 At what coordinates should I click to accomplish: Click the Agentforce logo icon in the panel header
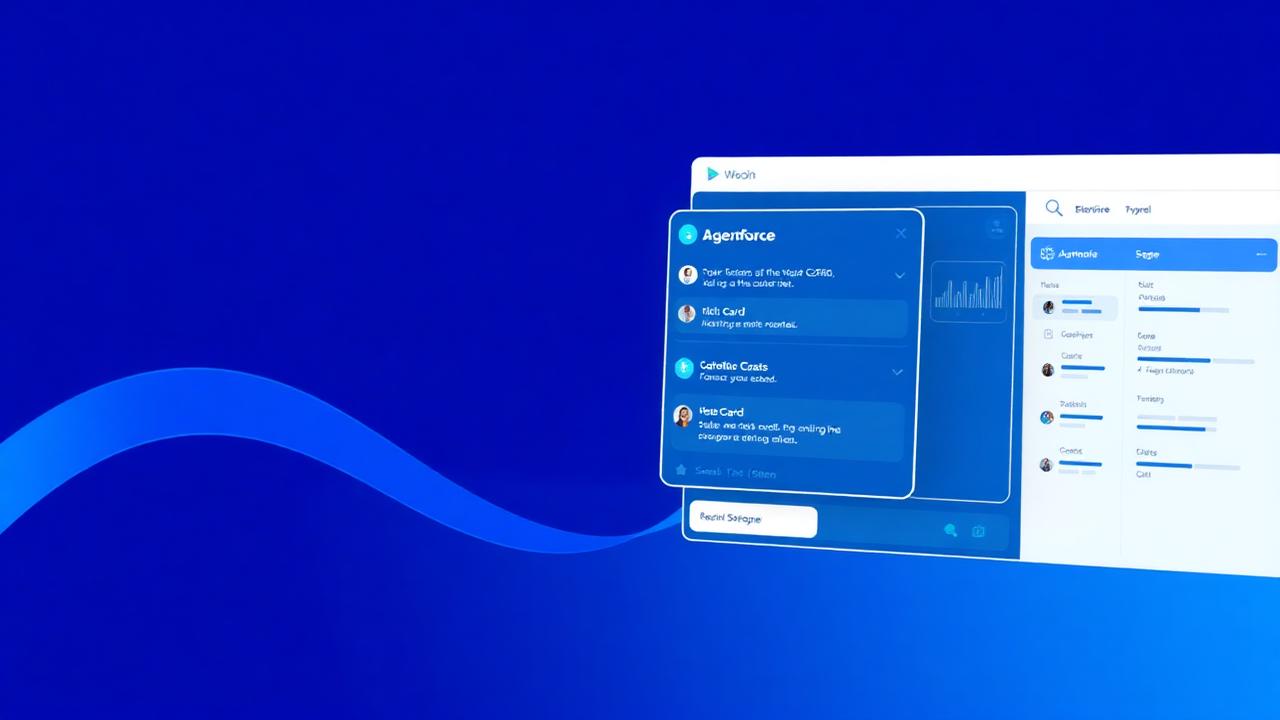click(x=688, y=235)
